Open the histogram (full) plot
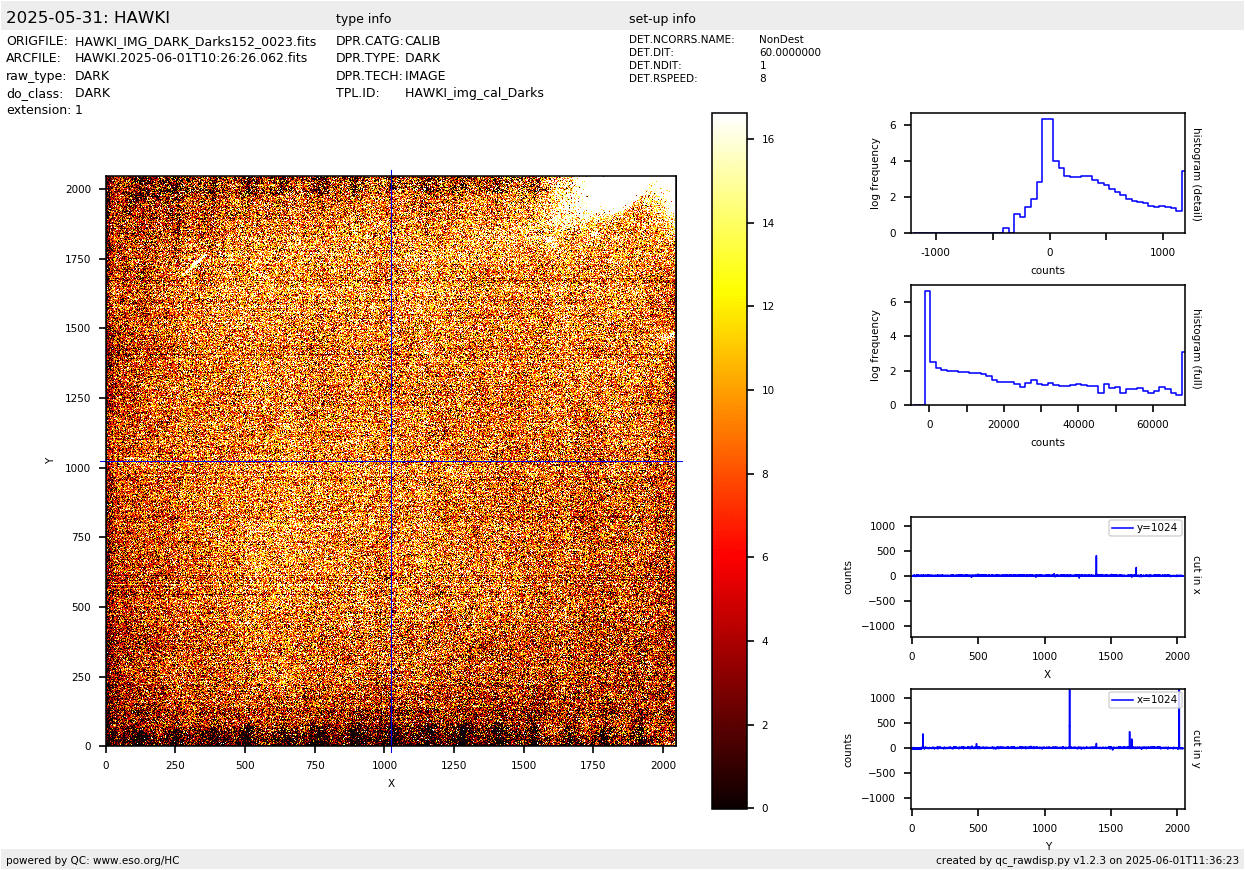 [x=1047, y=345]
